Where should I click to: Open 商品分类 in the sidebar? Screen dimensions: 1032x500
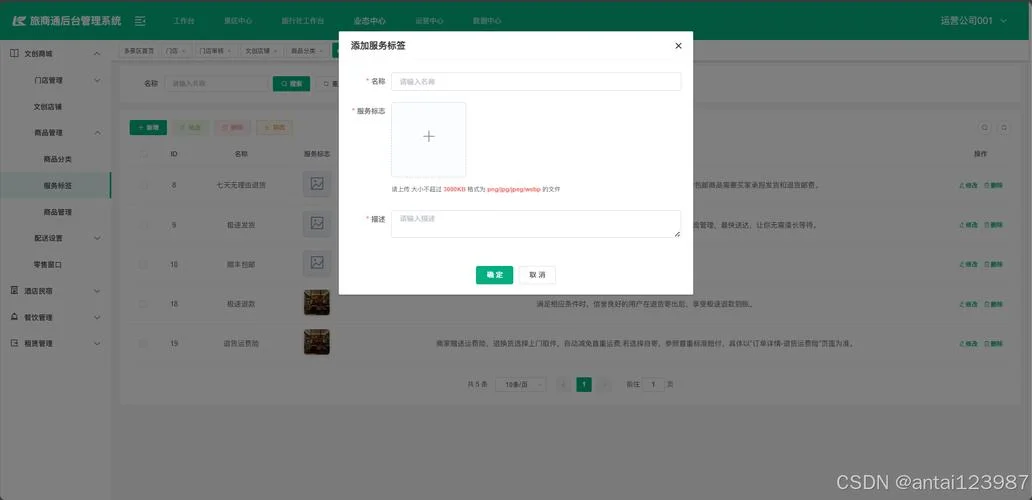[x=57, y=159]
